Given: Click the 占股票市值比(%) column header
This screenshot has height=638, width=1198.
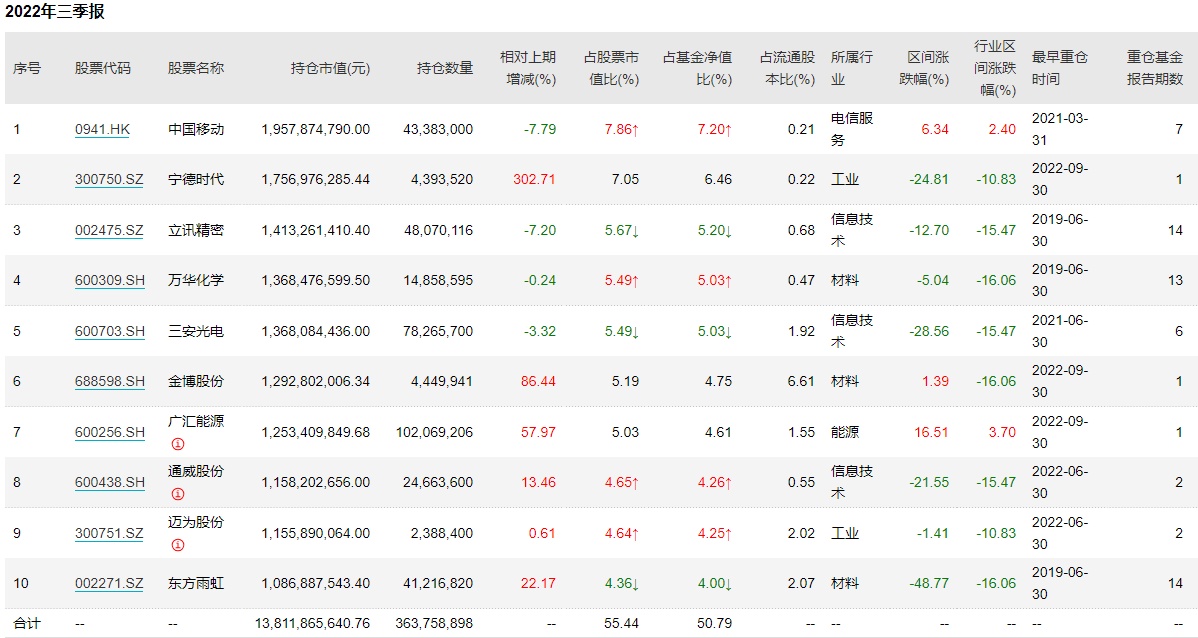Looking at the screenshot, I should [x=611, y=68].
